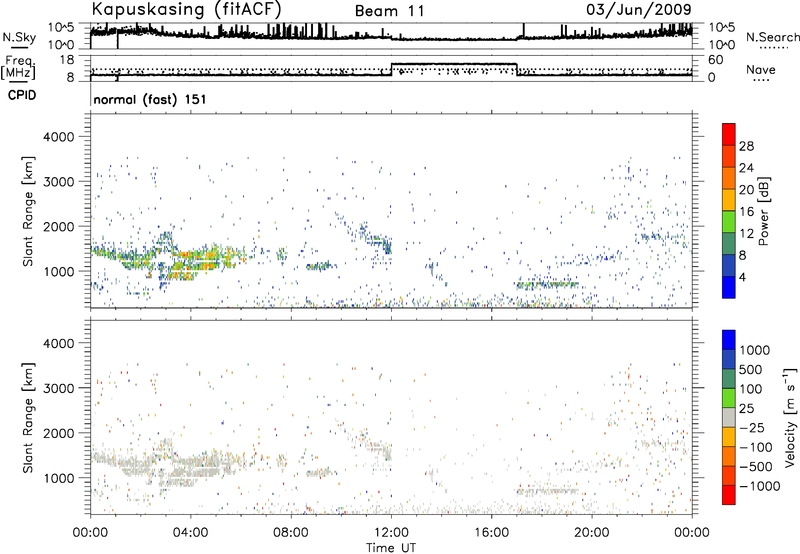Click the date '03/Jun/2009'

click(639, 9)
